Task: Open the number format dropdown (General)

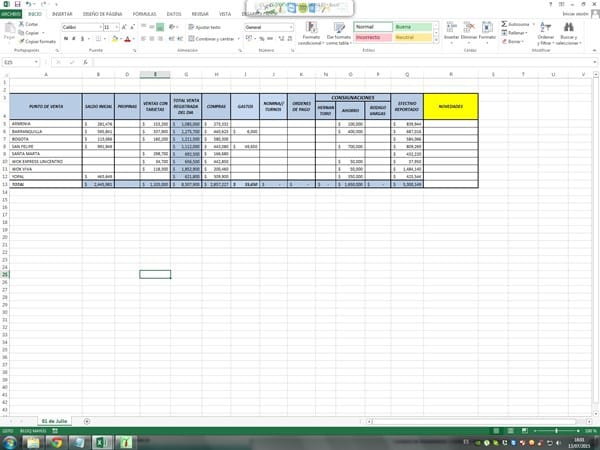Action: point(291,27)
